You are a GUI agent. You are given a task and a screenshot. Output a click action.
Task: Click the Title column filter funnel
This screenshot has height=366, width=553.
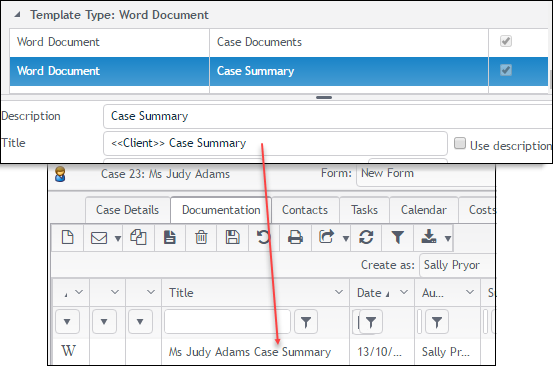point(306,322)
